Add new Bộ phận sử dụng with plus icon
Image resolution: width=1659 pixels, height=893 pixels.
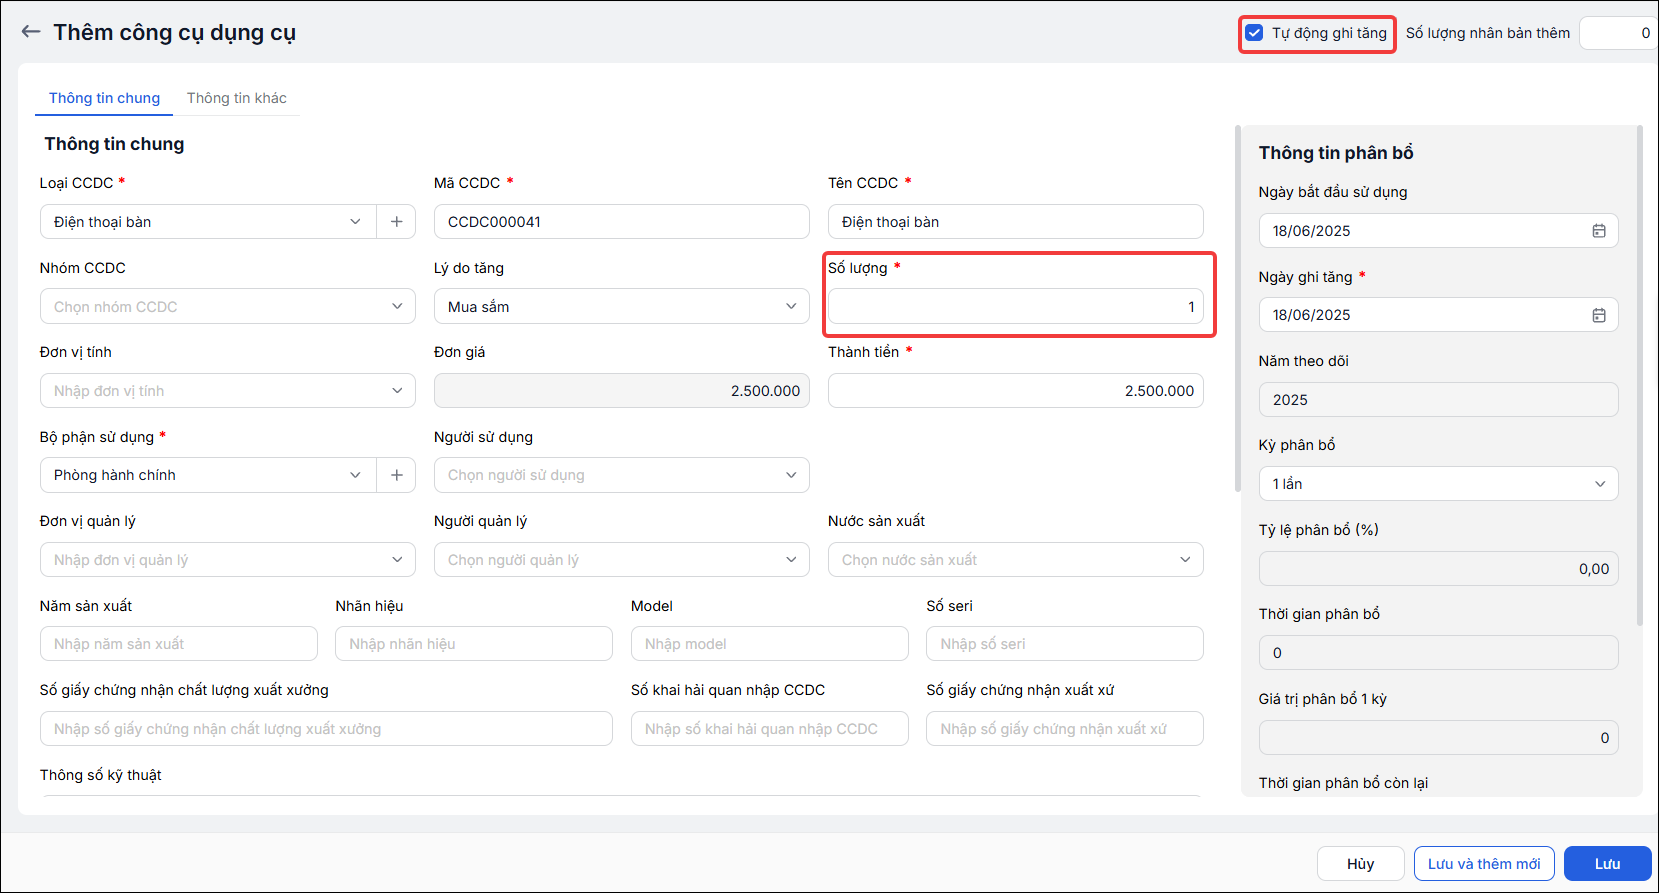pyautogui.click(x=397, y=475)
